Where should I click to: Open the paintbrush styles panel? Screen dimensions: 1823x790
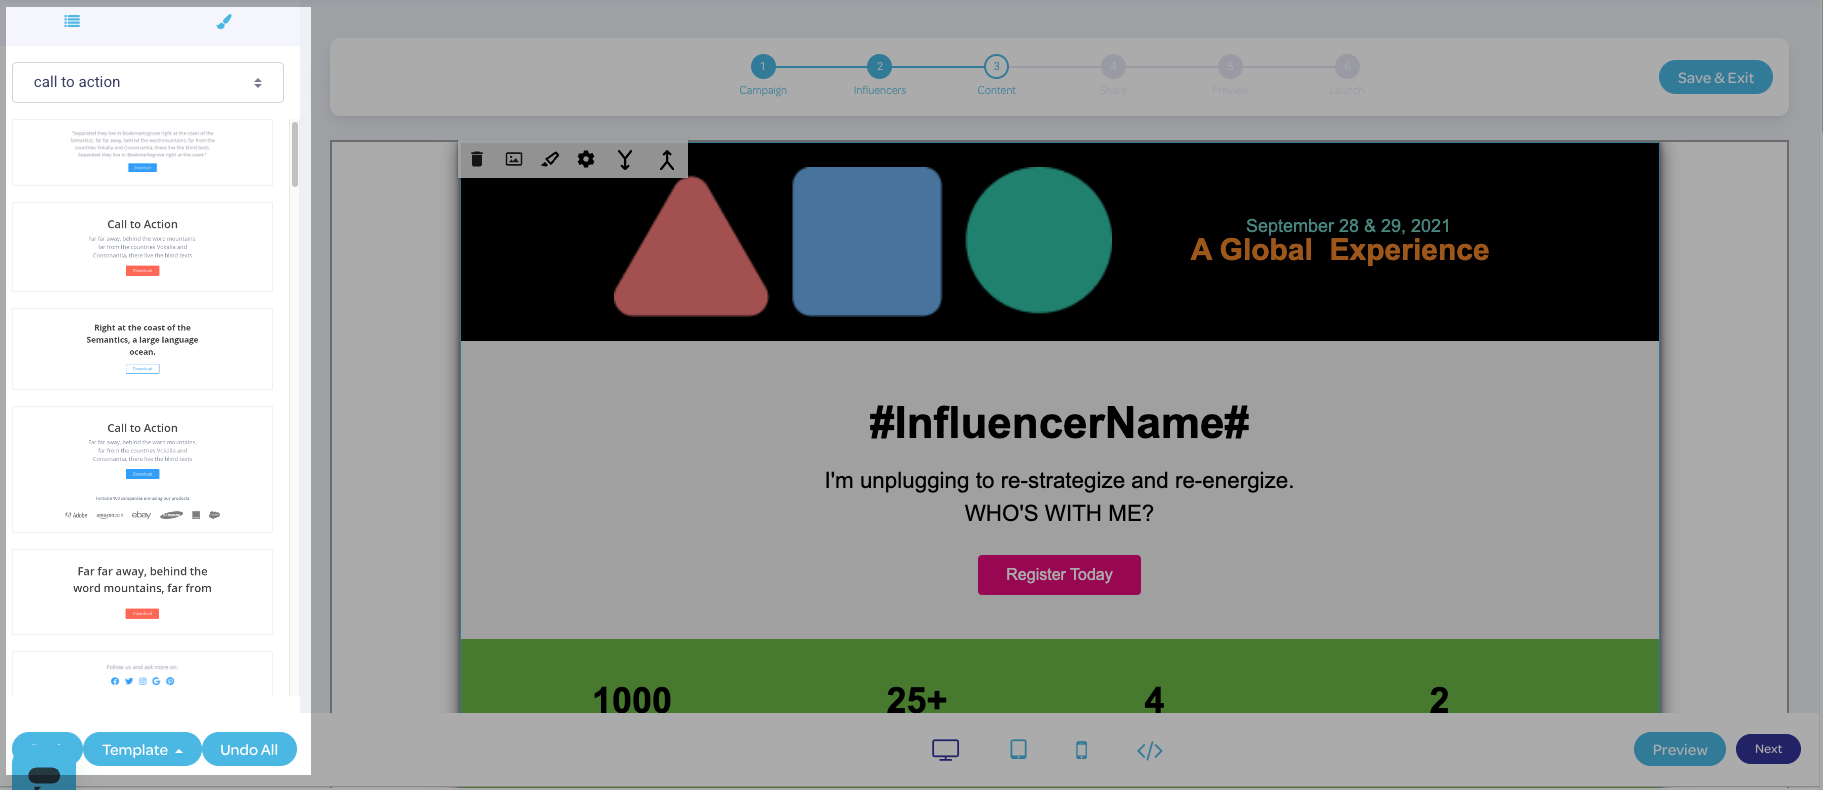pyautogui.click(x=224, y=21)
